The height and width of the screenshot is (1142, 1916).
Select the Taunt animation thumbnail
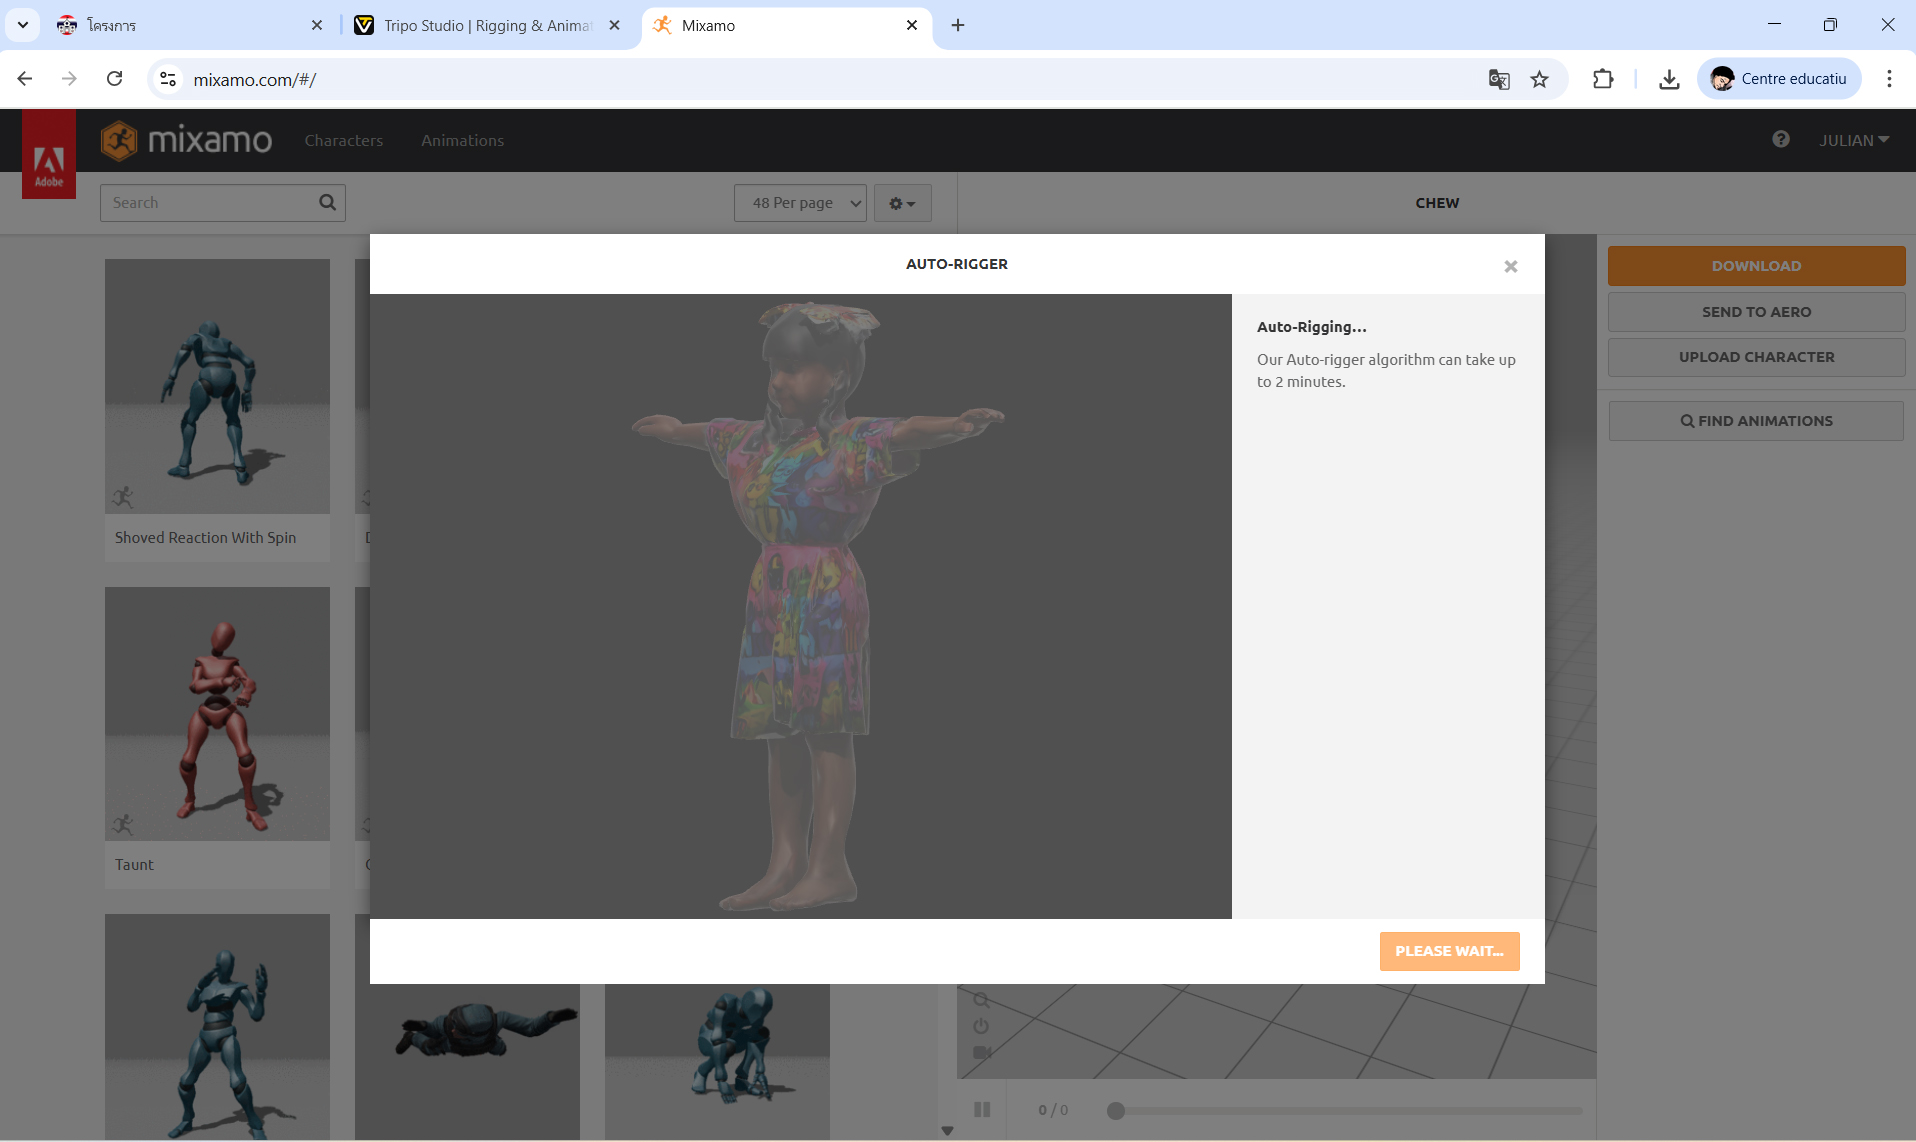click(x=217, y=714)
